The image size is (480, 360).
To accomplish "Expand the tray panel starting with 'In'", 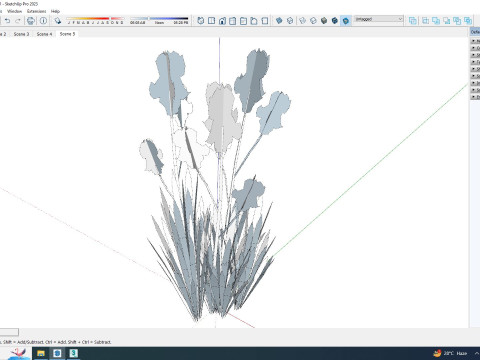I will pyautogui.click(x=475, y=83).
